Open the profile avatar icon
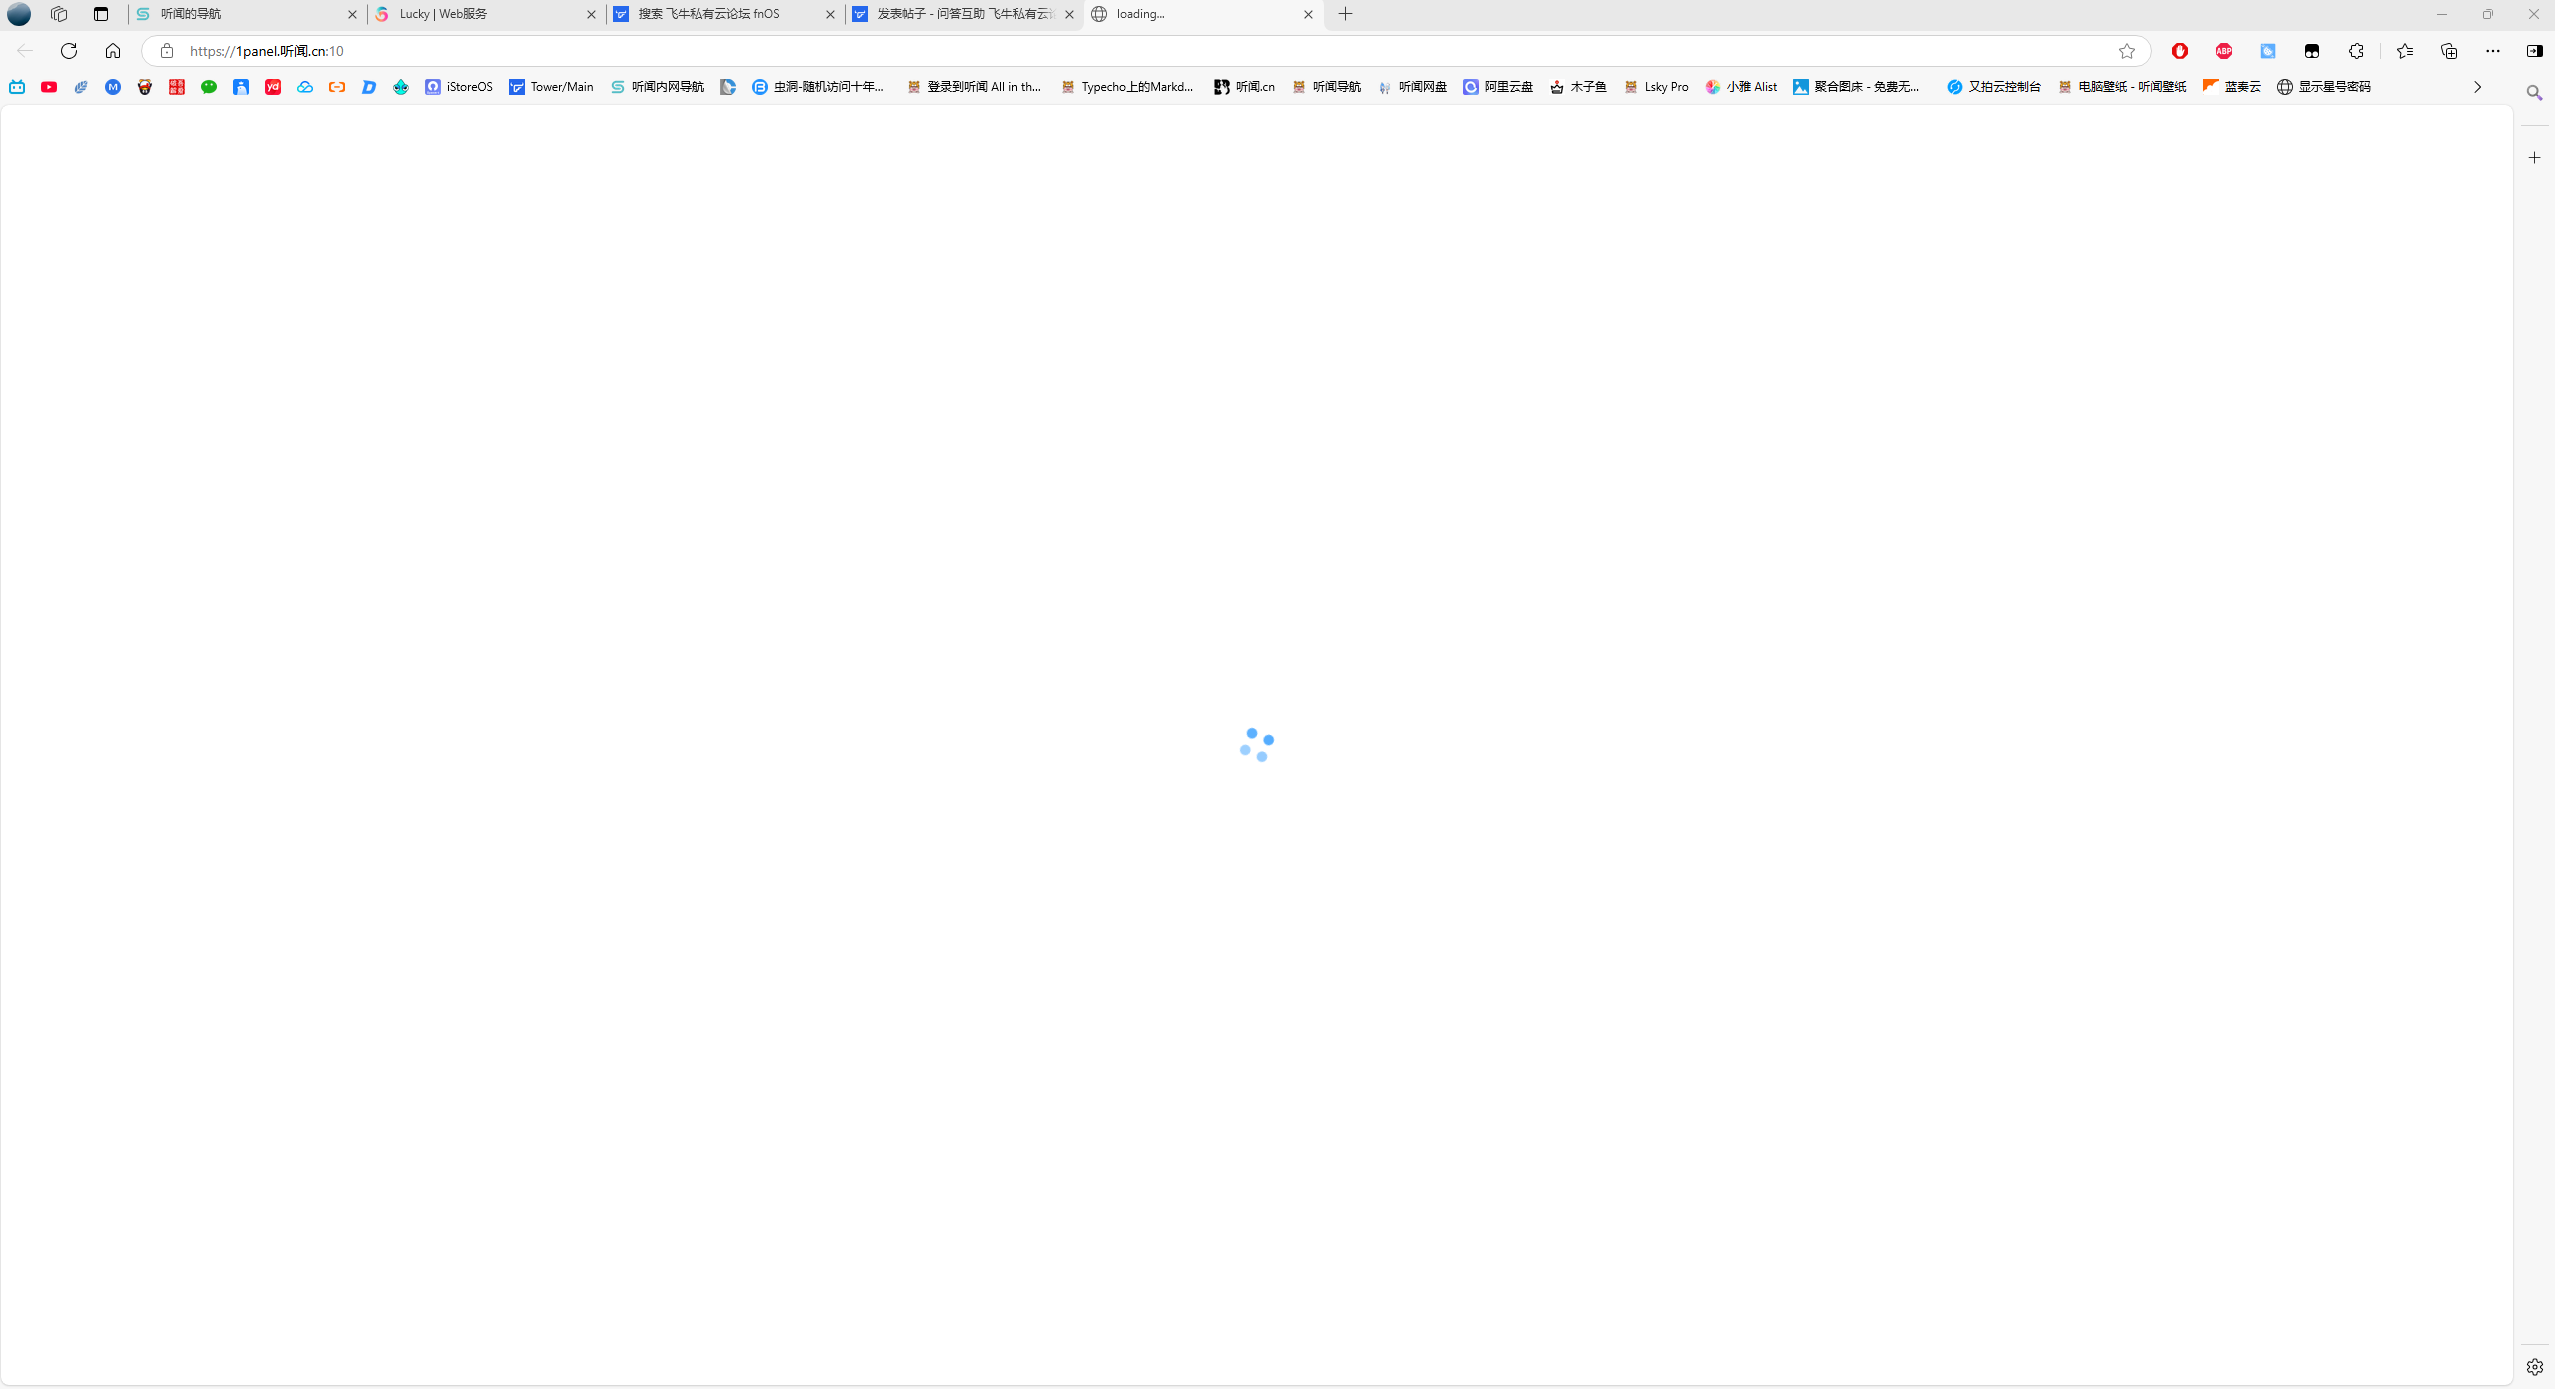 (19, 14)
